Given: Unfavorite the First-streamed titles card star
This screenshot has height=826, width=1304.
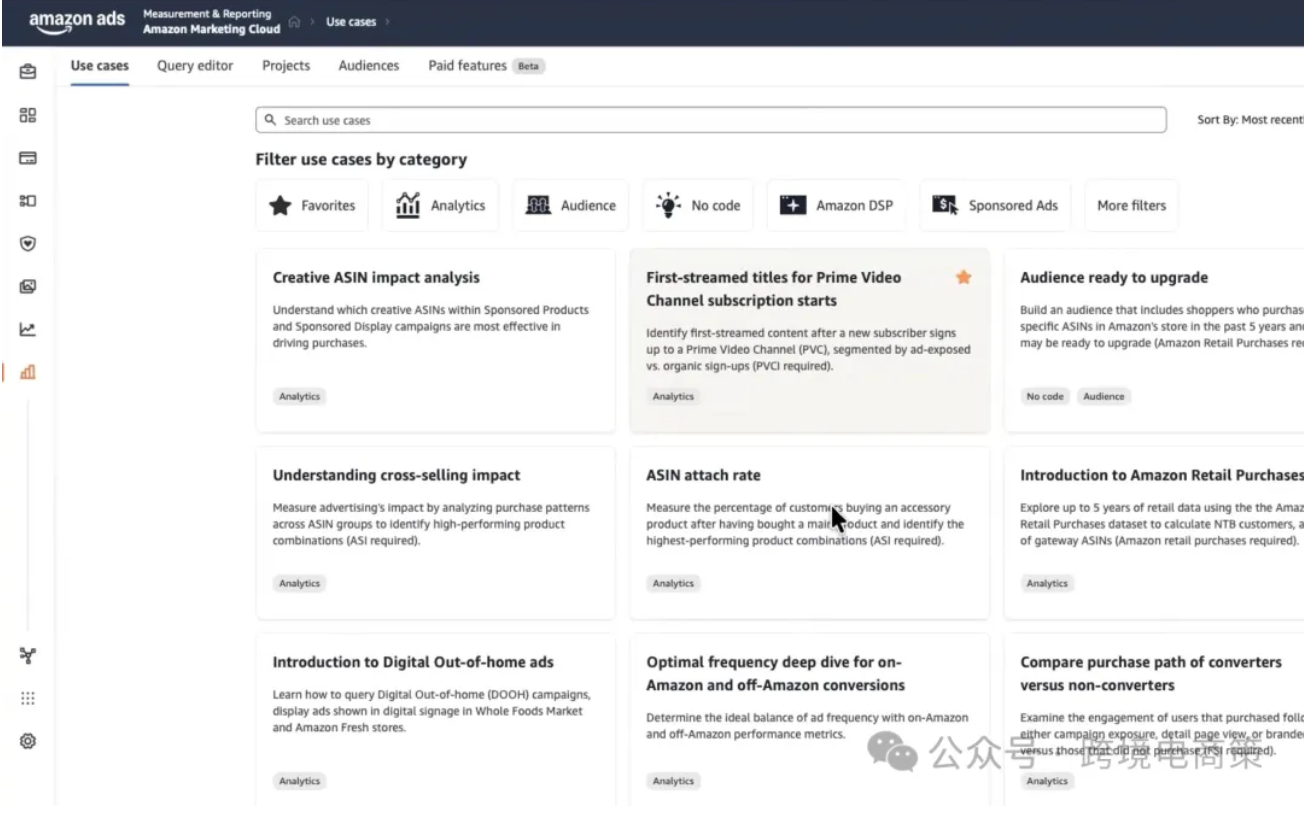Looking at the screenshot, I should 963,277.
